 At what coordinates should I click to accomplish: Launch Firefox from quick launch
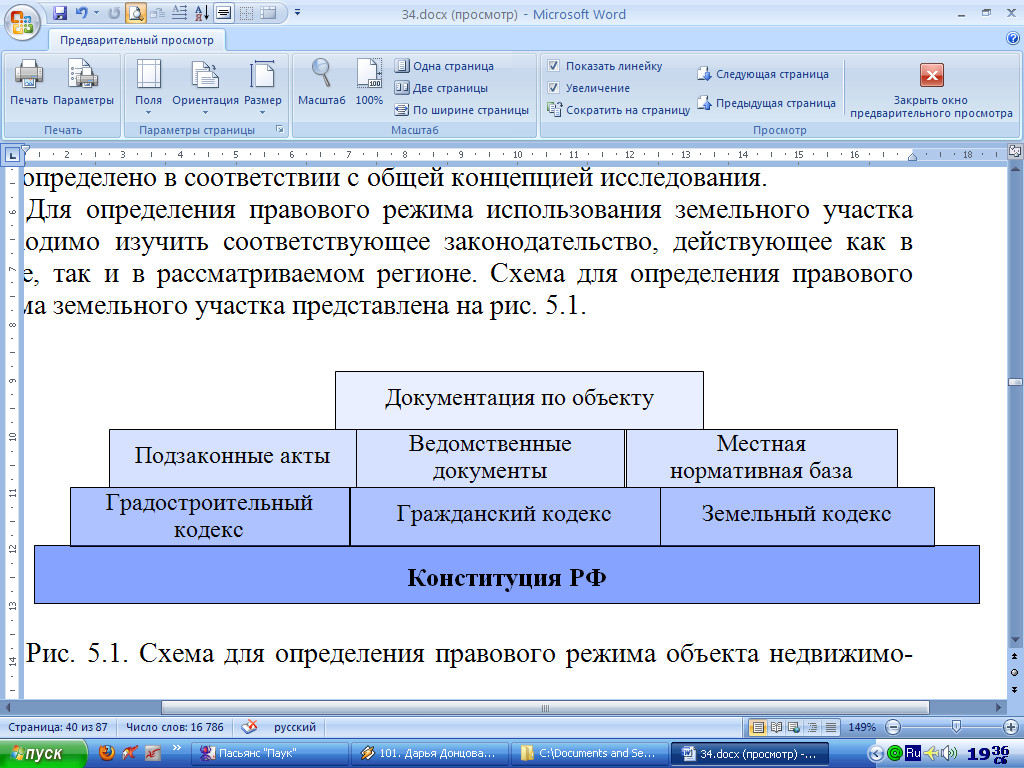click(106, 753)
